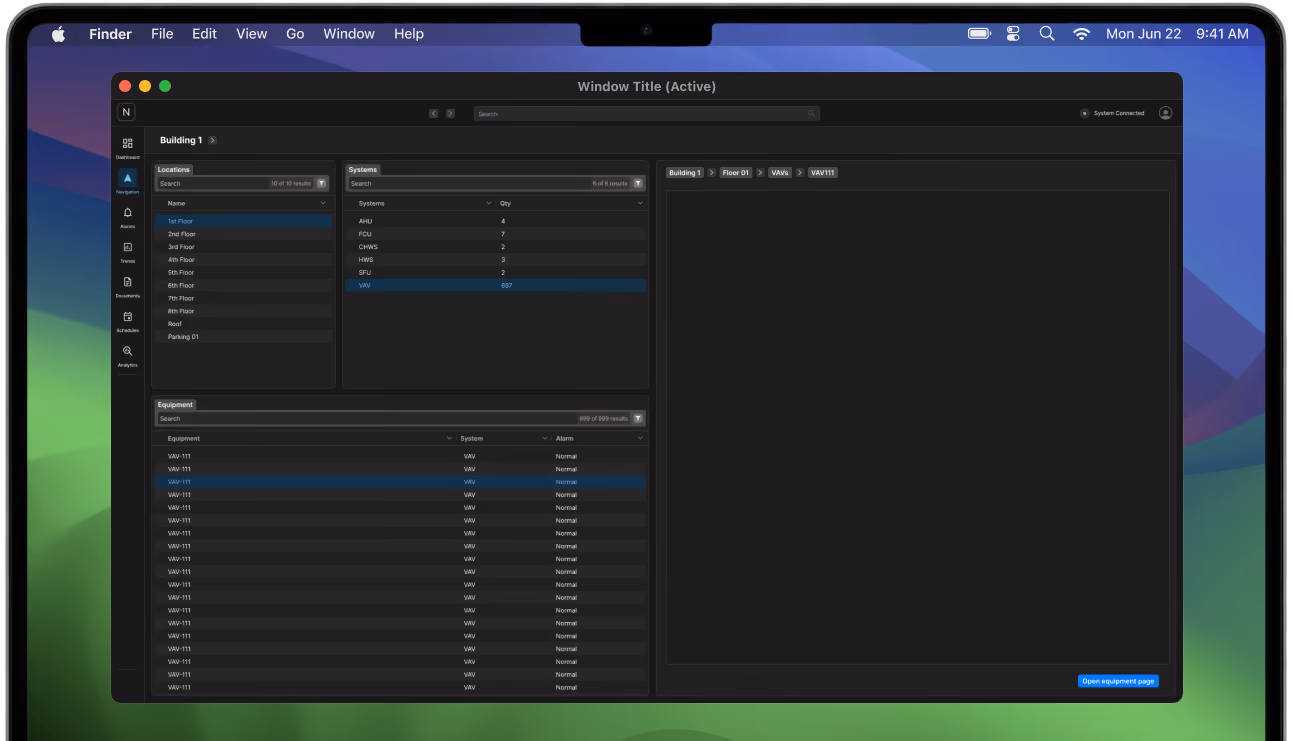The width and height of the screenshot is (1293, 741).
Task: Select the 3rd Floor row
Action: [243, 247]
